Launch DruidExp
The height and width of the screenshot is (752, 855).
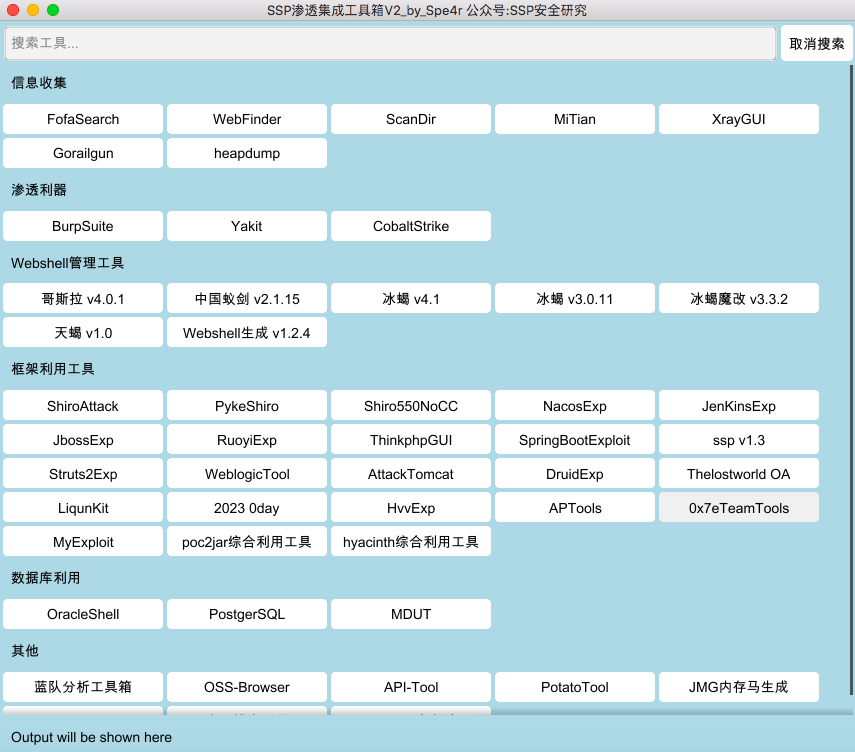pos(575,473)
